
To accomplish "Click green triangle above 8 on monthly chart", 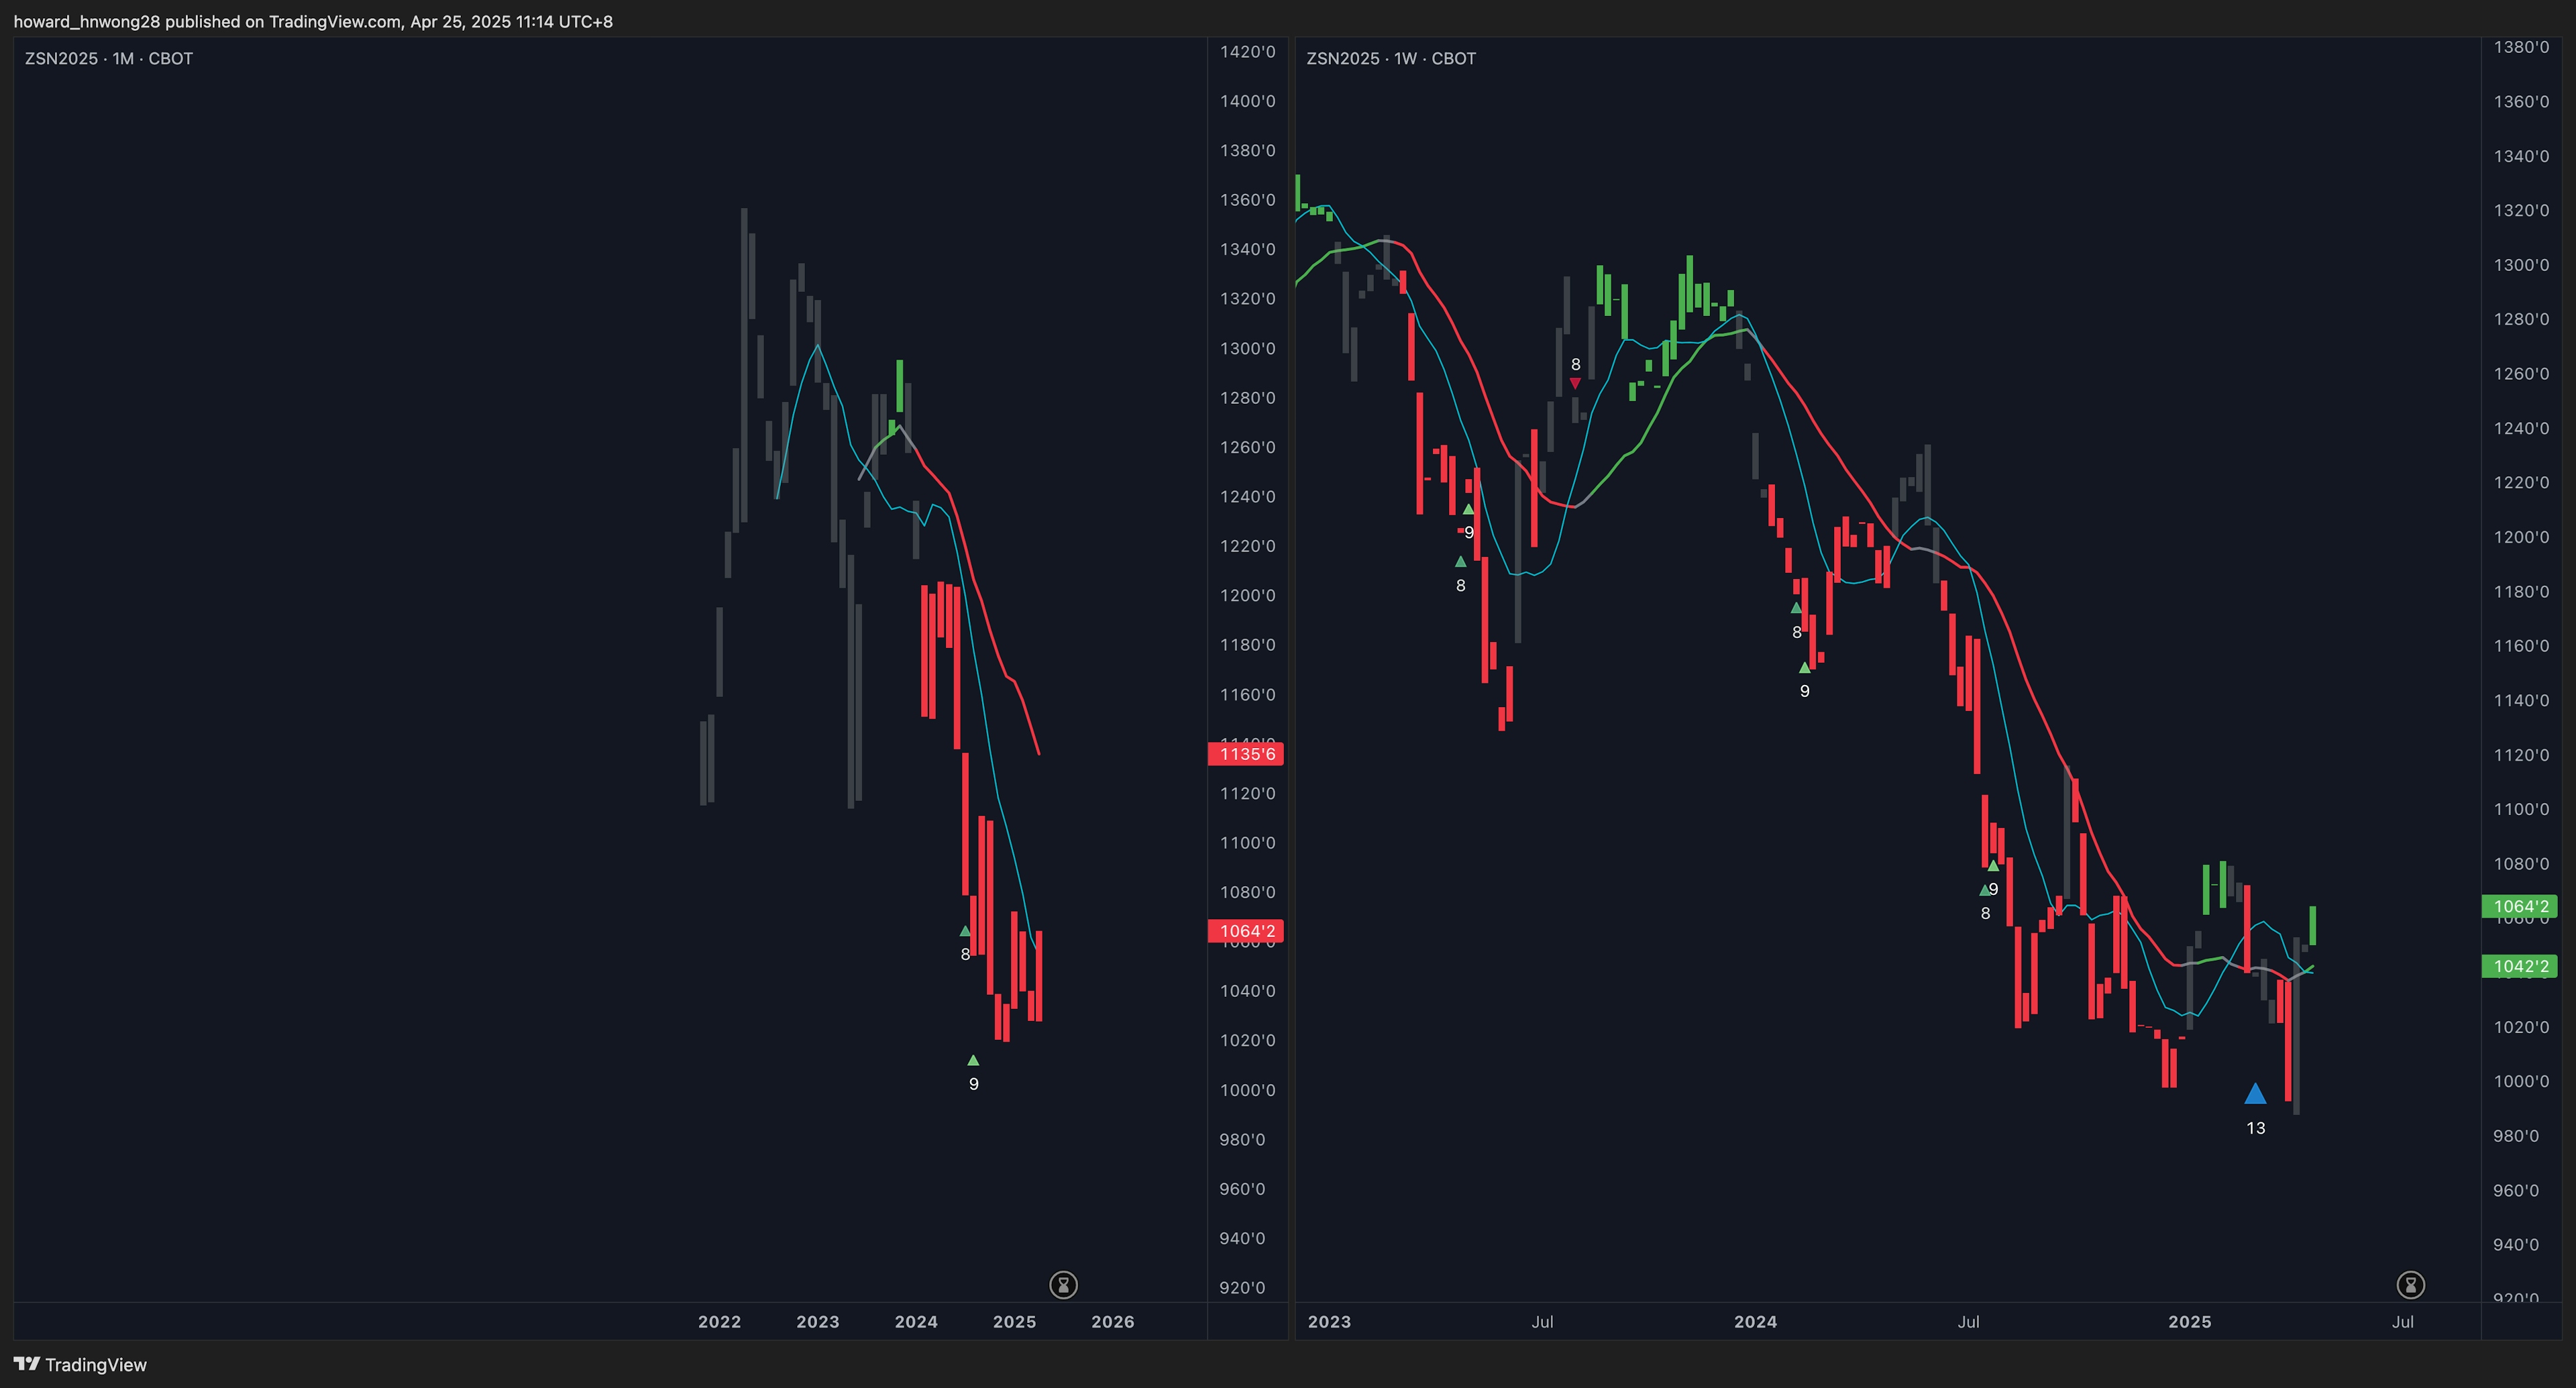I will pyautogui.click(x=965, y=931).
